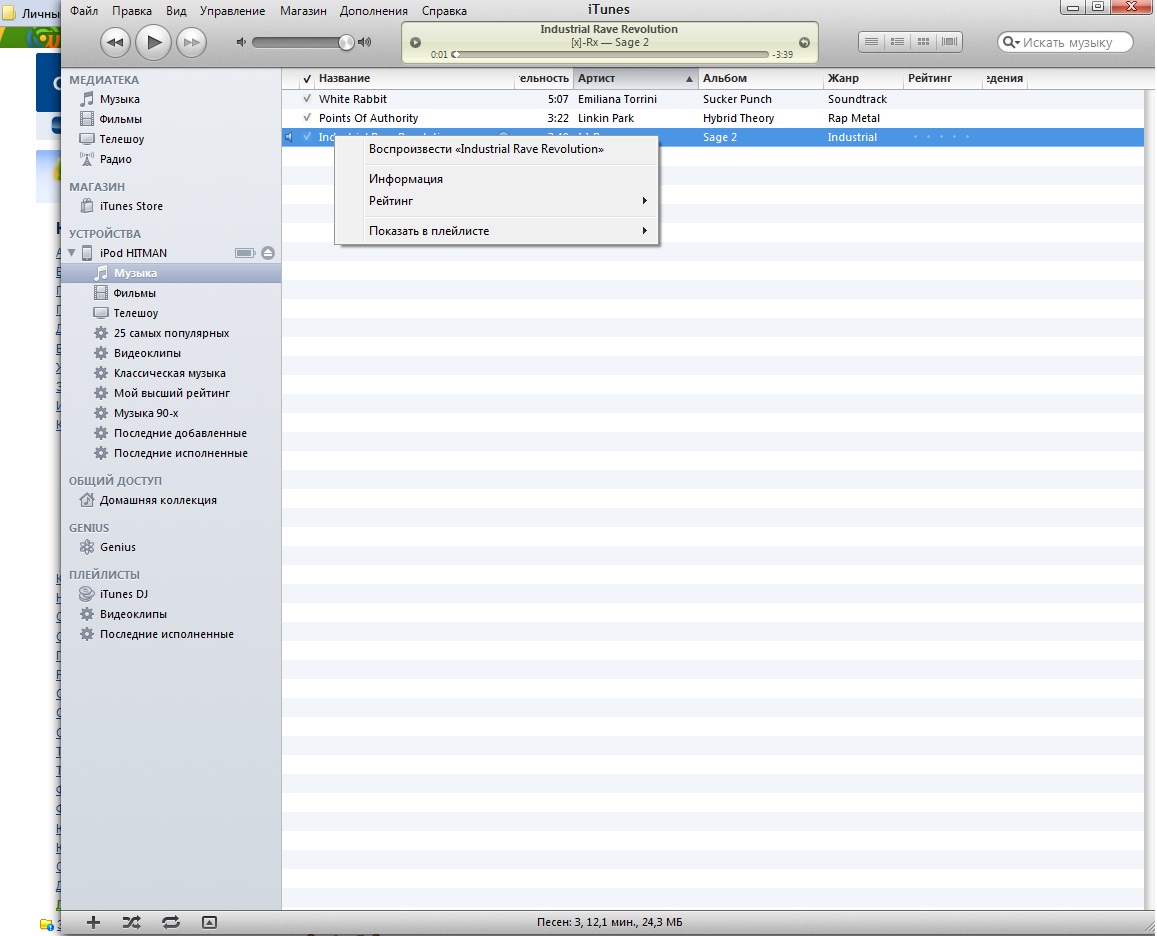
Task: Uncheck the White Rabbit song checkbox
Action: pyautogui.click(x=307, y=98)
